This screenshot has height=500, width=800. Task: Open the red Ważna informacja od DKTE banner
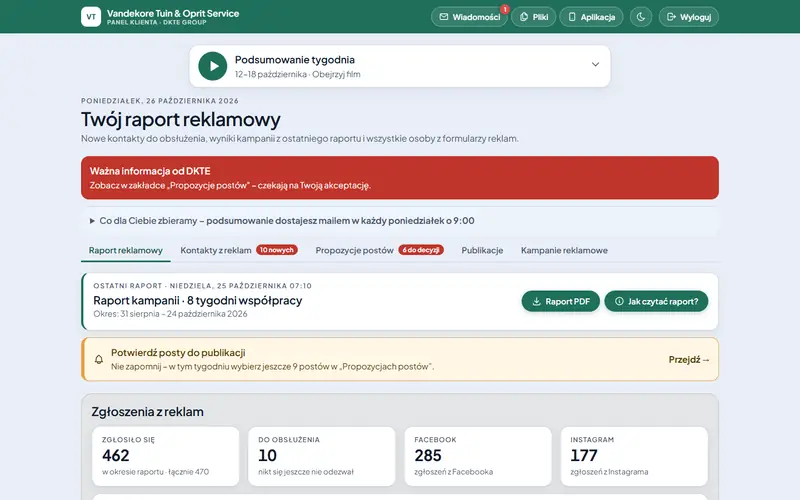click(x=400, y=178)
